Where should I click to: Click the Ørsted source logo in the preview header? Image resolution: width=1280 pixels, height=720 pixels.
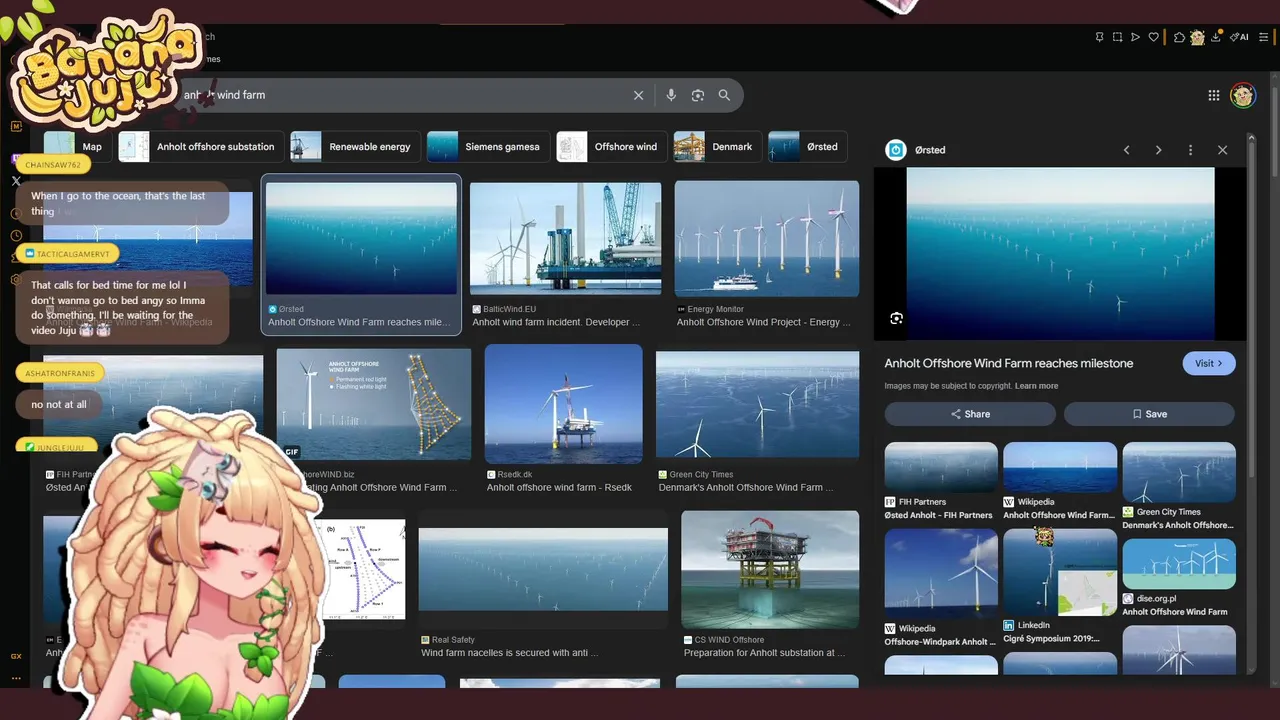896,150
